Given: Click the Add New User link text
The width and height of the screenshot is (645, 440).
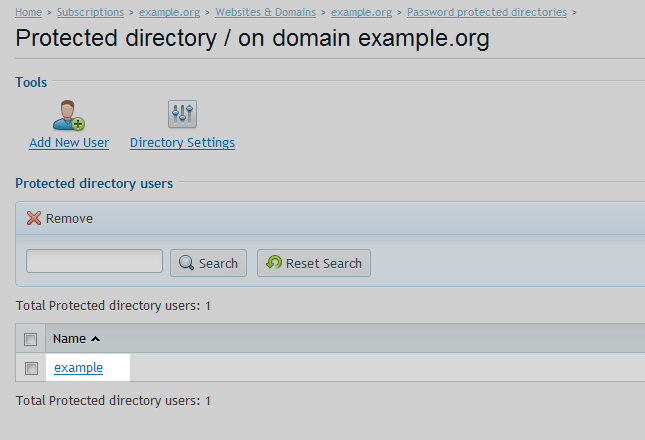Looking at the screenshot, I should click(69, 142).
